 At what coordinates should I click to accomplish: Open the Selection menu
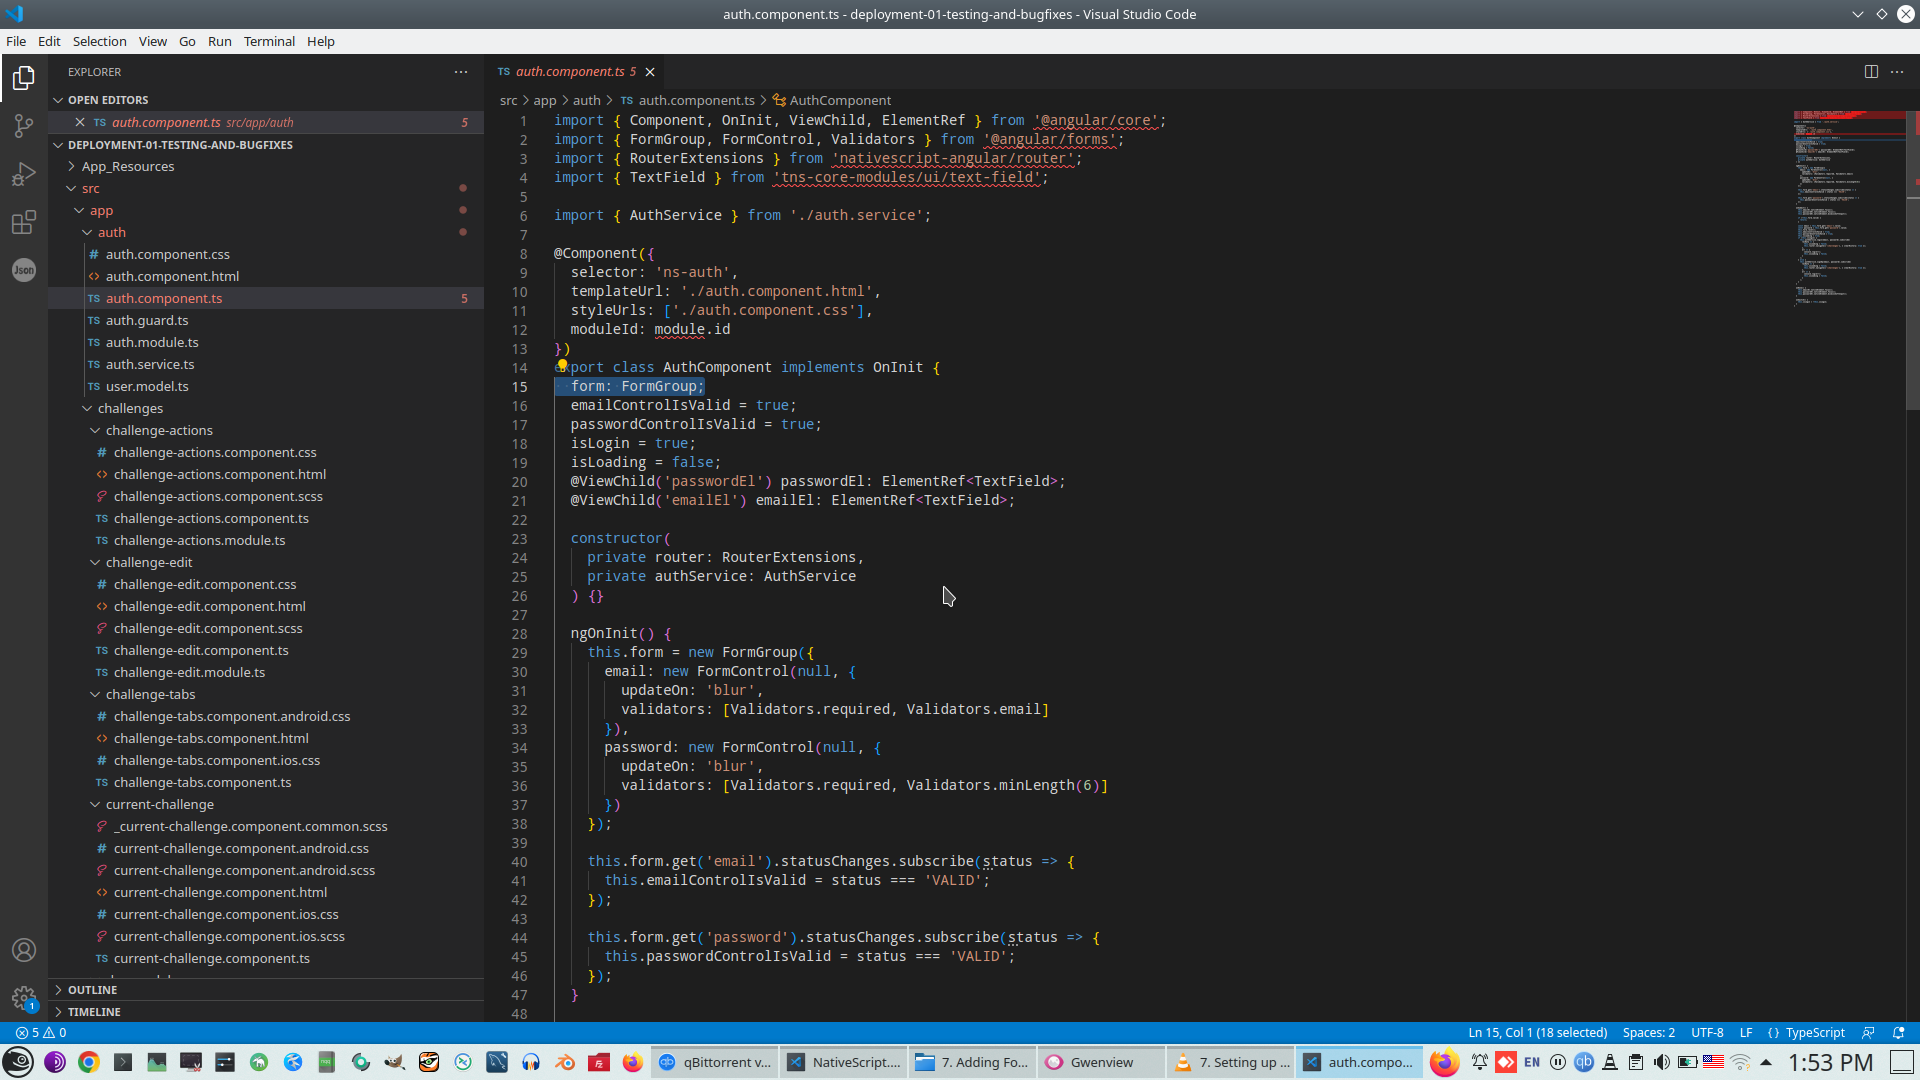tap(99, 41)
